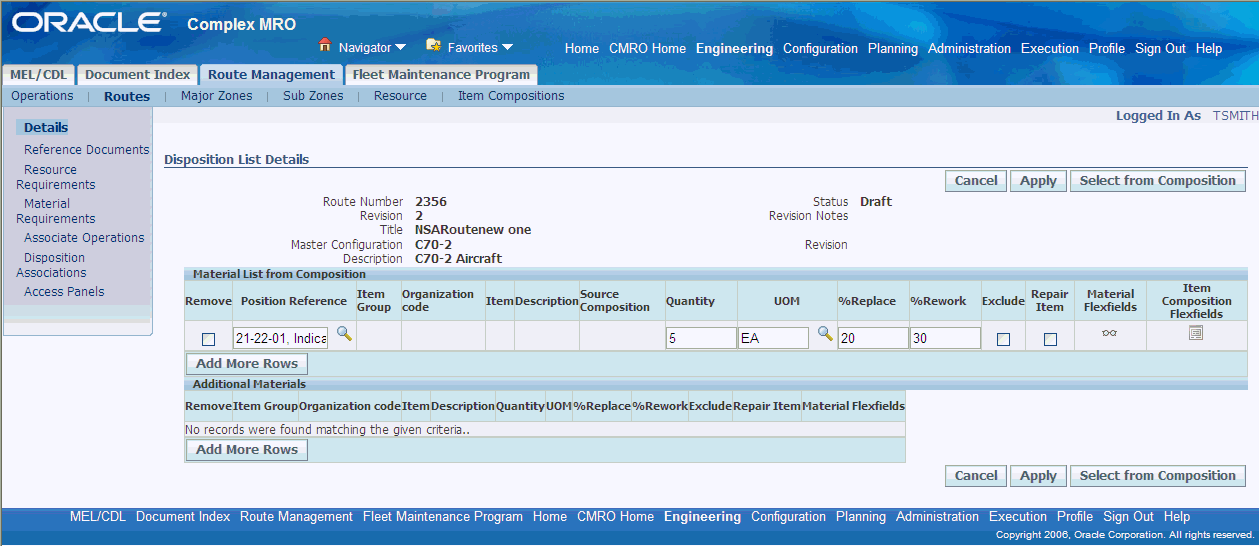Screen dimensions: 1259x546
Task: Click Add More Rows under Material List
Action: tap(247, 363)
